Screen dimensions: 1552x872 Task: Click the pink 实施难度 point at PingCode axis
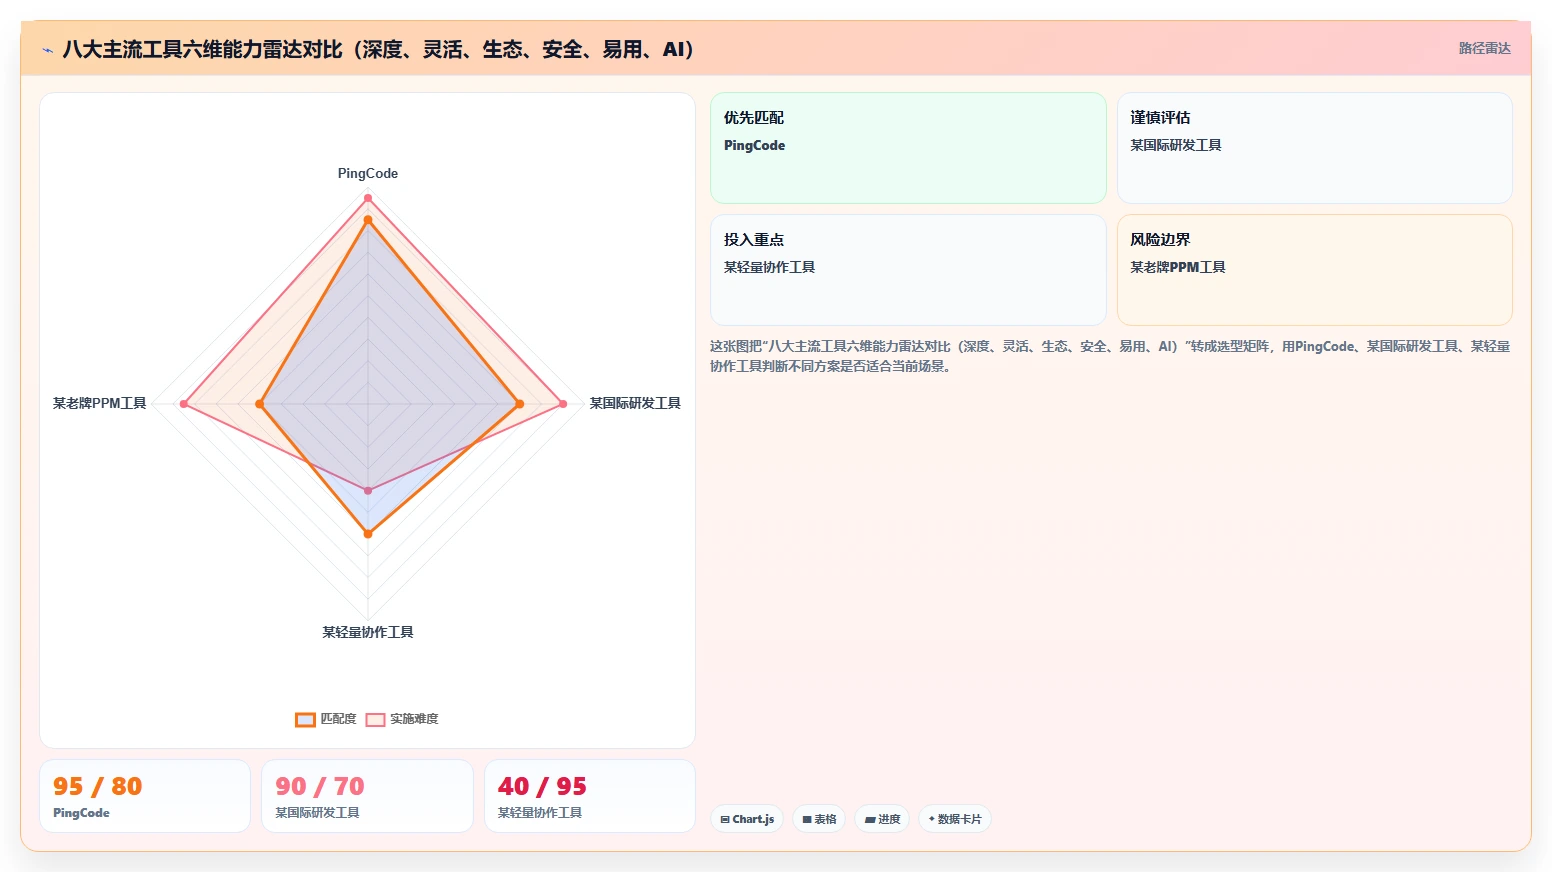tap(368, 198)
